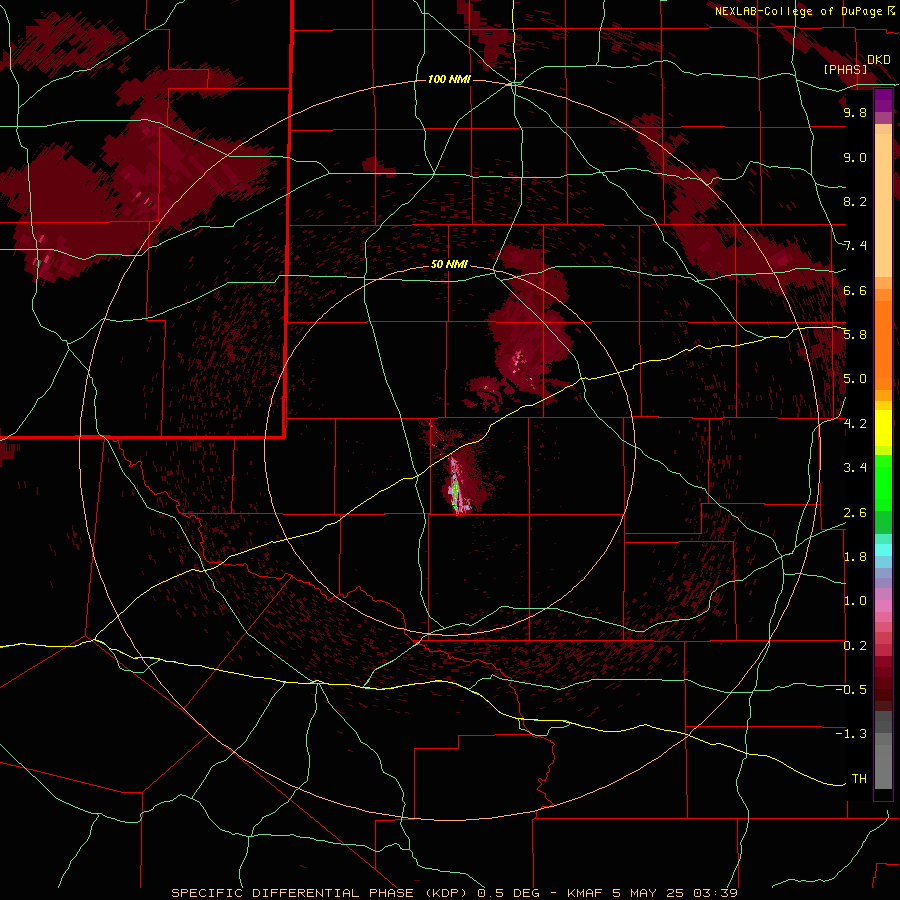
Task: Click the 1.0 value on the color scale
Action: (855, 600)
